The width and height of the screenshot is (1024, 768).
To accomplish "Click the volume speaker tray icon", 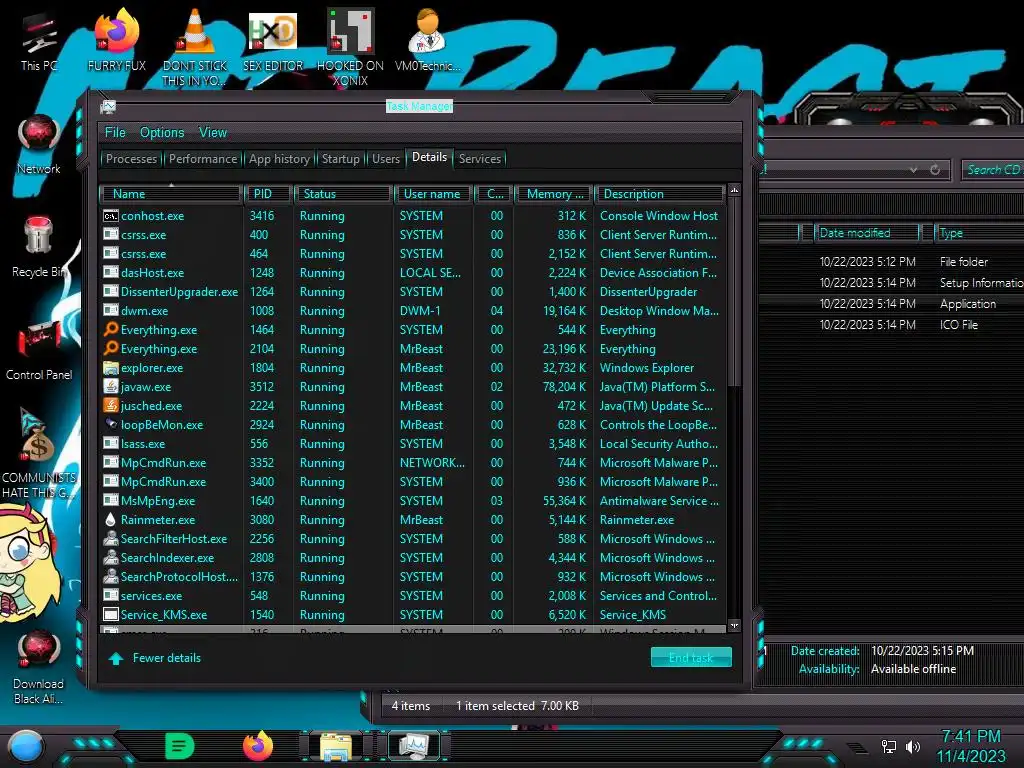I will coord(913,746).
